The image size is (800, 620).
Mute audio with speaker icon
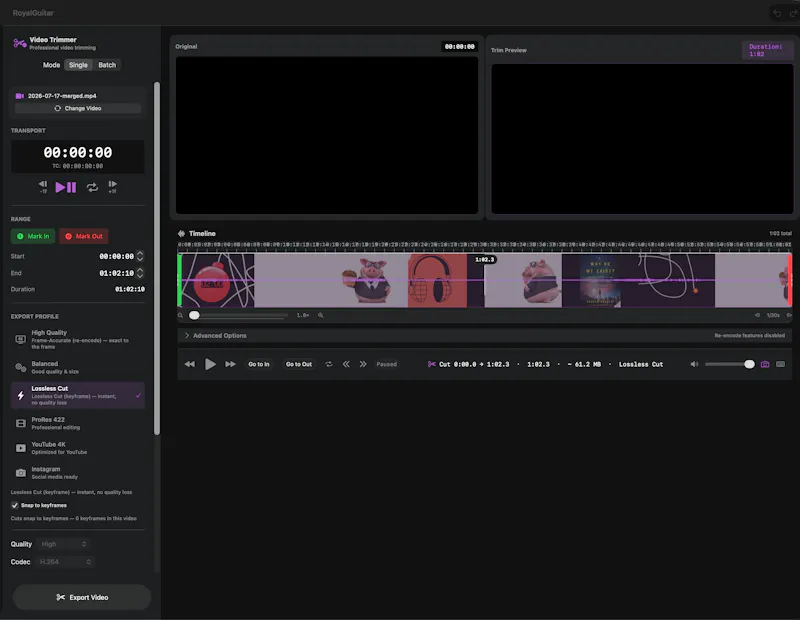point(694,364)
